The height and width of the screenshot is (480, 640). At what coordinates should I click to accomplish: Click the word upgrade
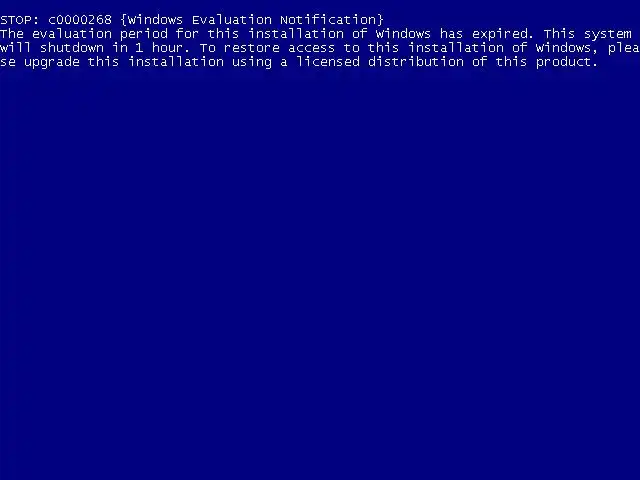coord(52,62)
